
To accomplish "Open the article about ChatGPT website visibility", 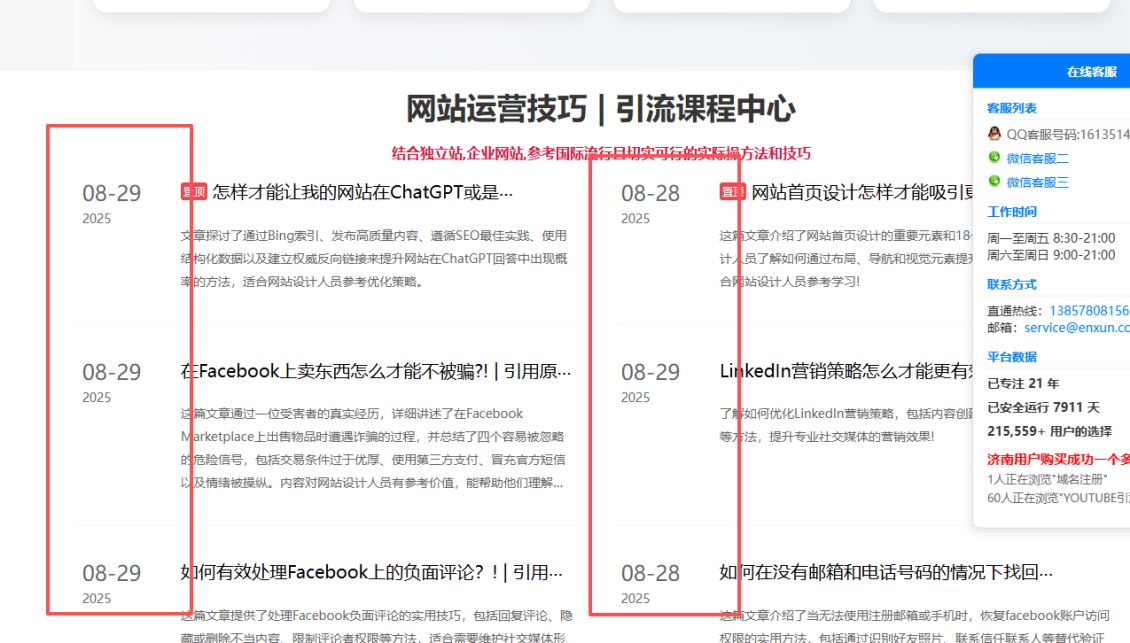I will pyautogui.click(x=362, y=192).
